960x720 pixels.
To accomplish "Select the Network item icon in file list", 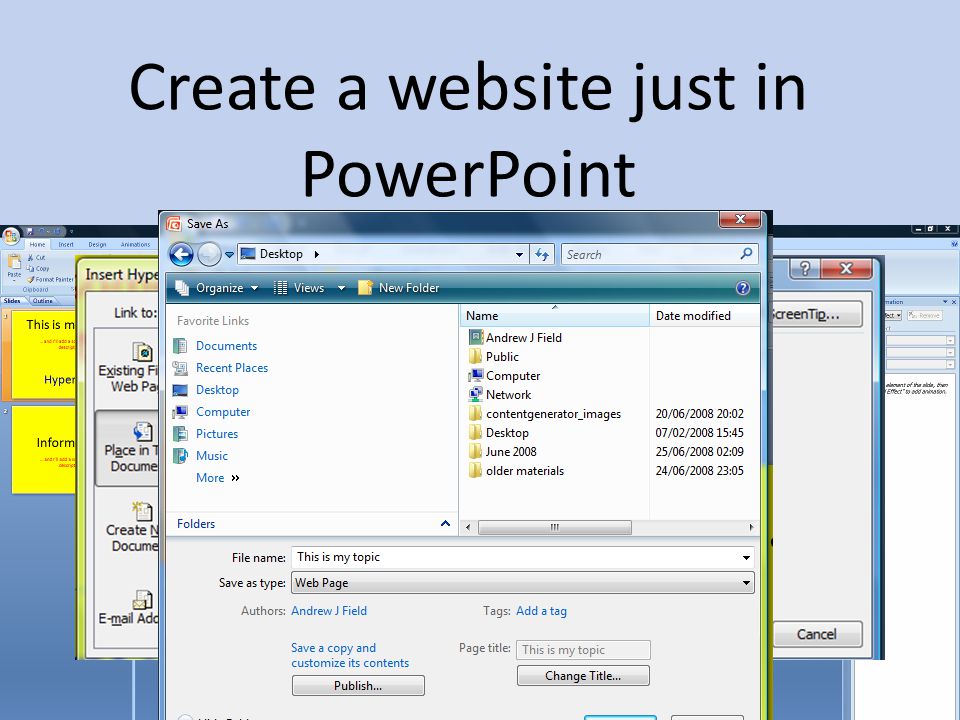I will point(476,394).
